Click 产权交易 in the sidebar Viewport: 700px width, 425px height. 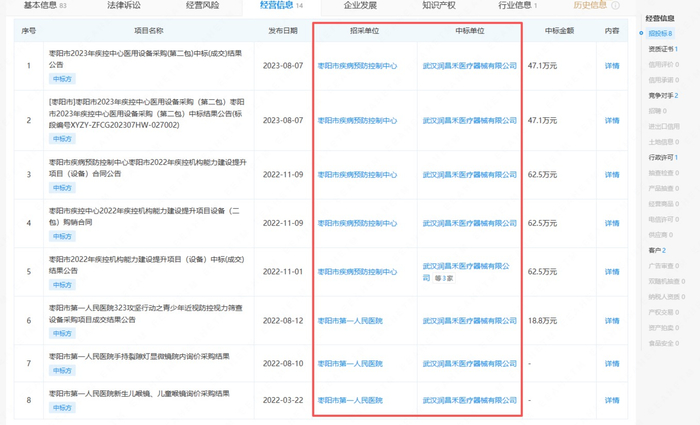pos(664,312)
